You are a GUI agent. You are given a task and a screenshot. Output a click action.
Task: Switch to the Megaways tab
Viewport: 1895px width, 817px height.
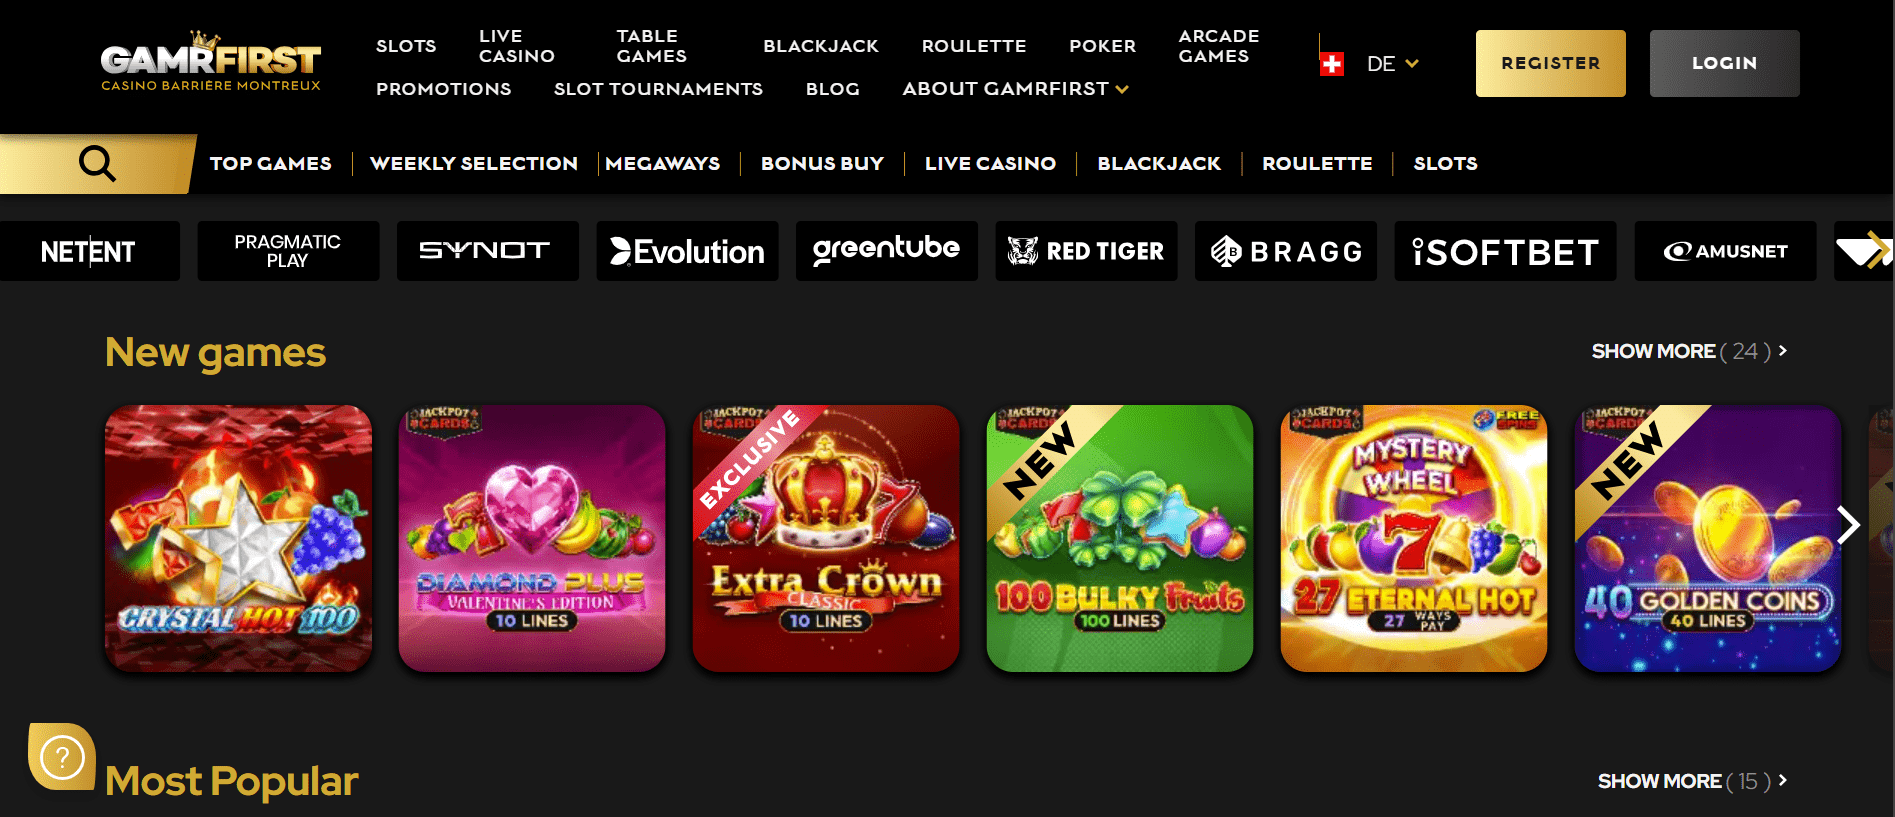coord(662,163)
